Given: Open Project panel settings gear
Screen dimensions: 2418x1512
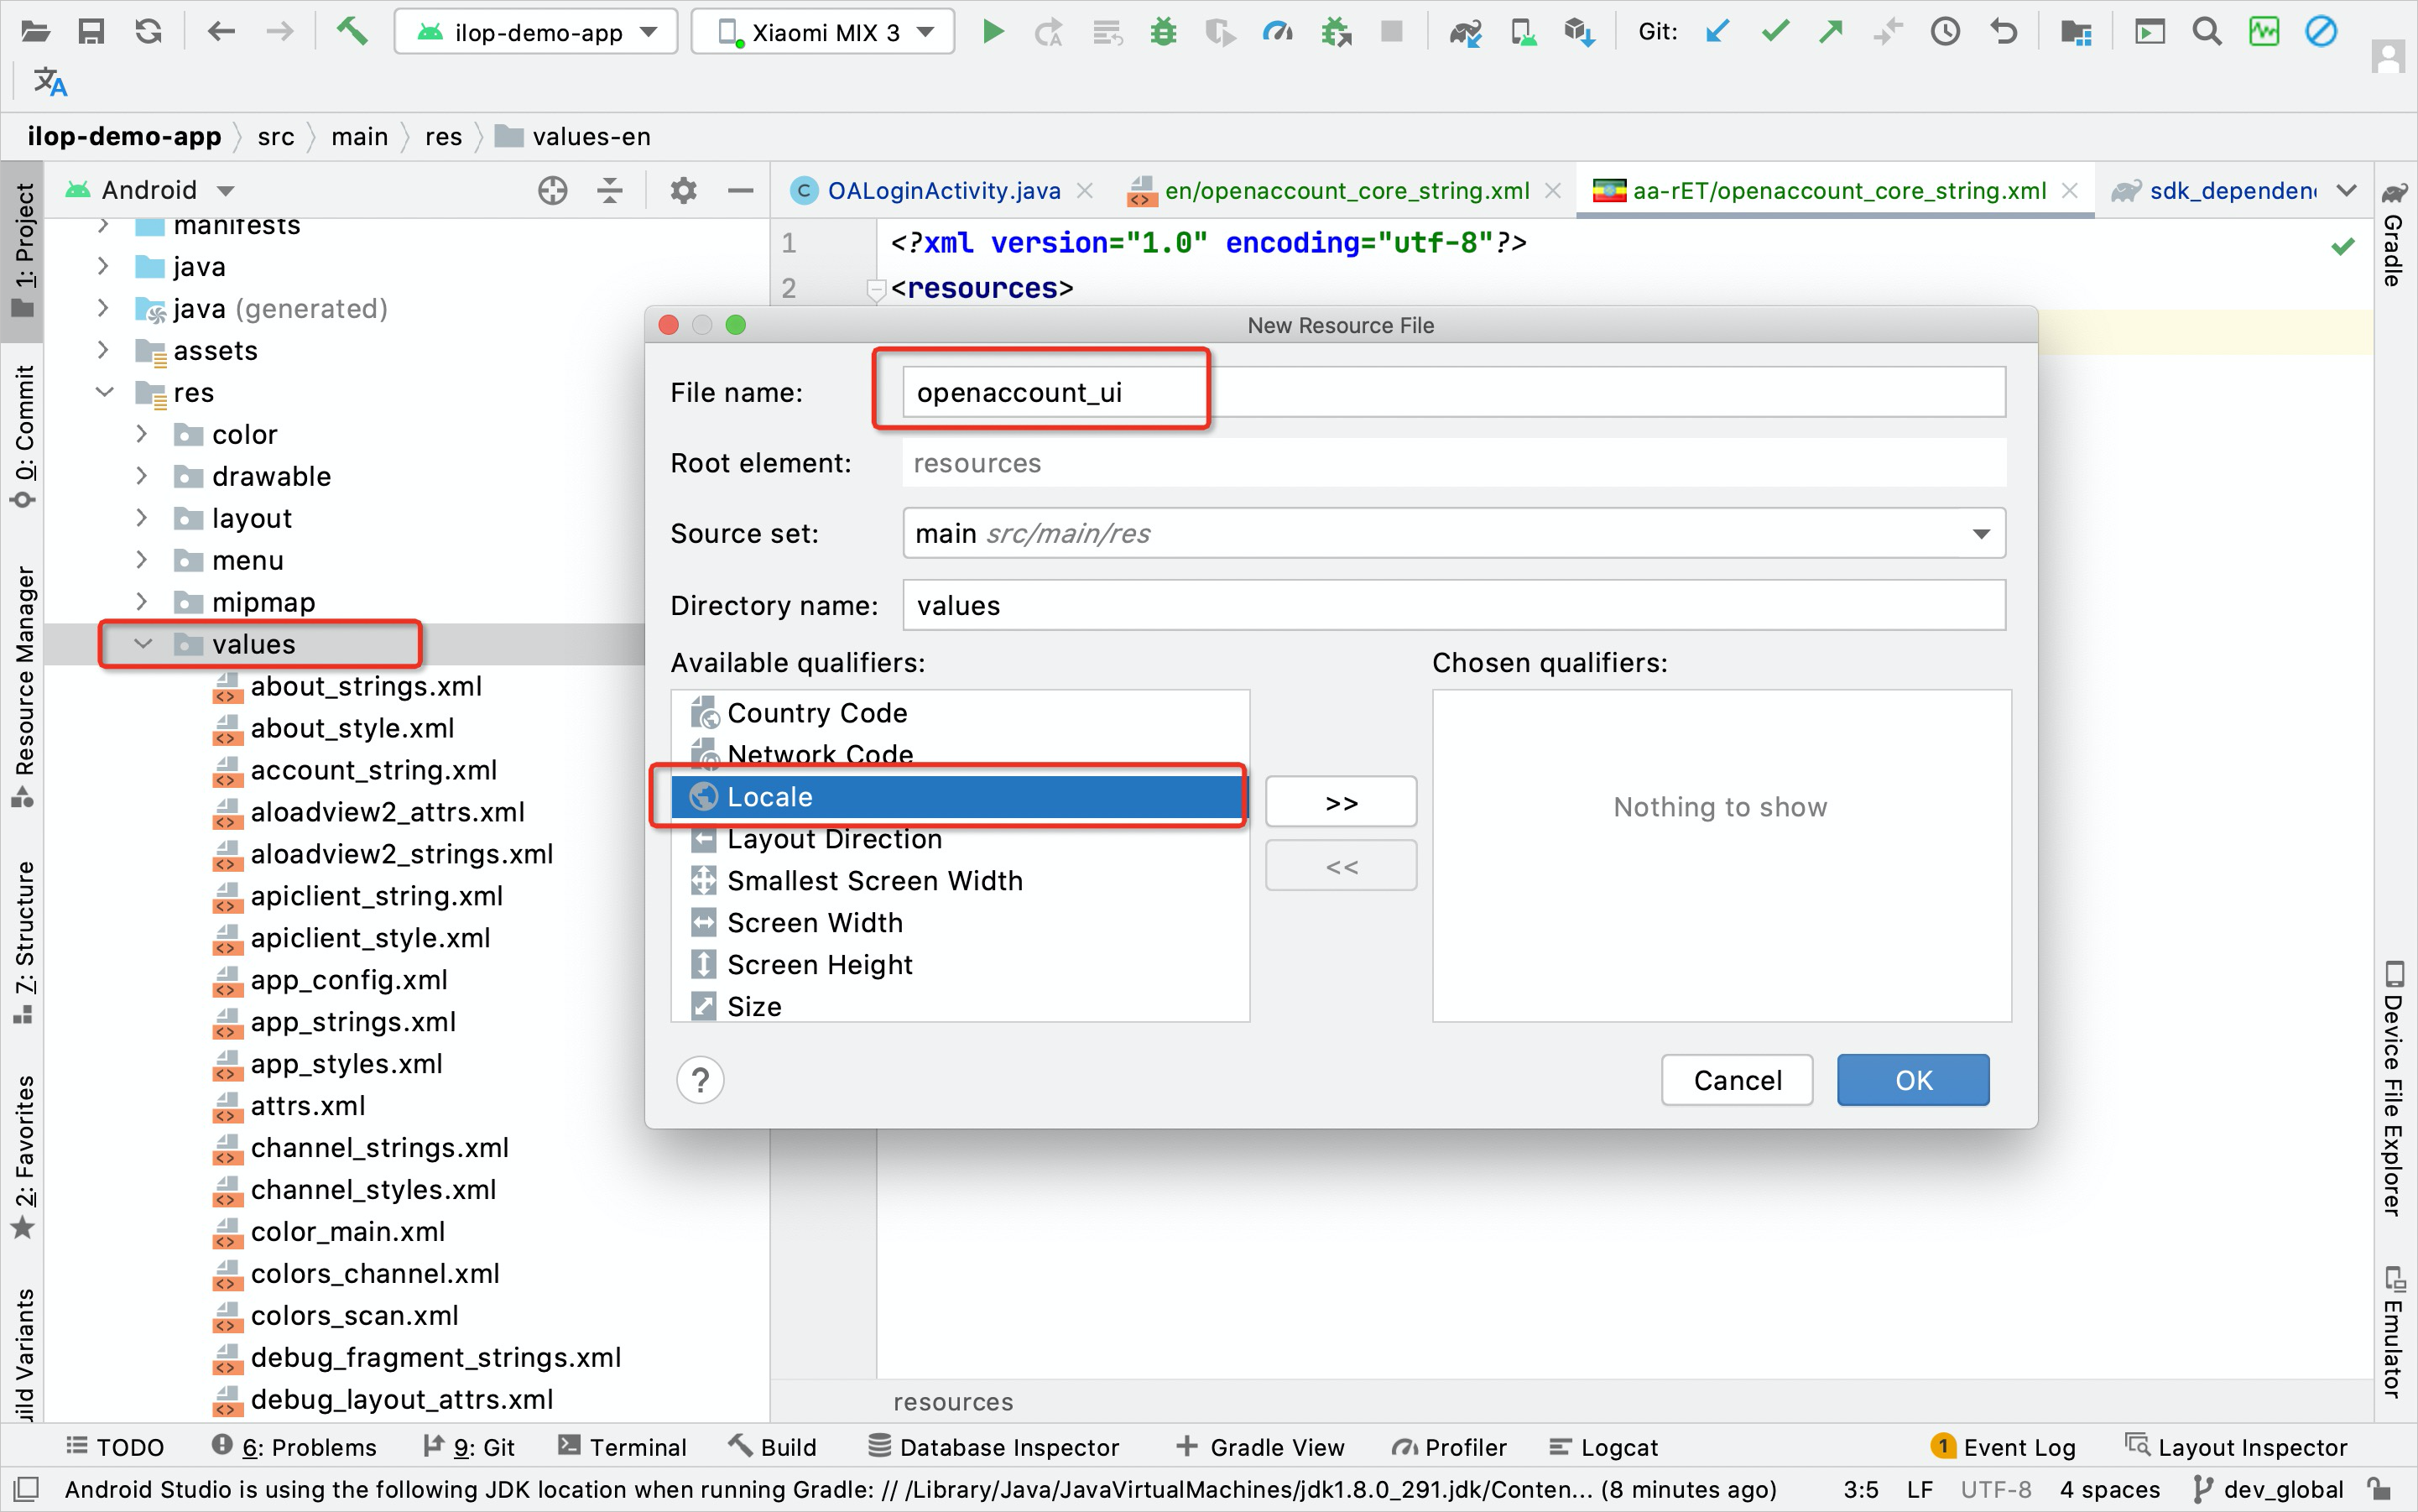Looking at the screenshot, I should tap(683, 190).
